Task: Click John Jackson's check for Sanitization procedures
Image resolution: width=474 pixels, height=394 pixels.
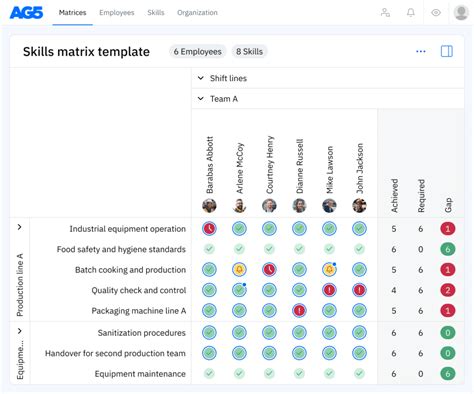Action: click(359, 332)
